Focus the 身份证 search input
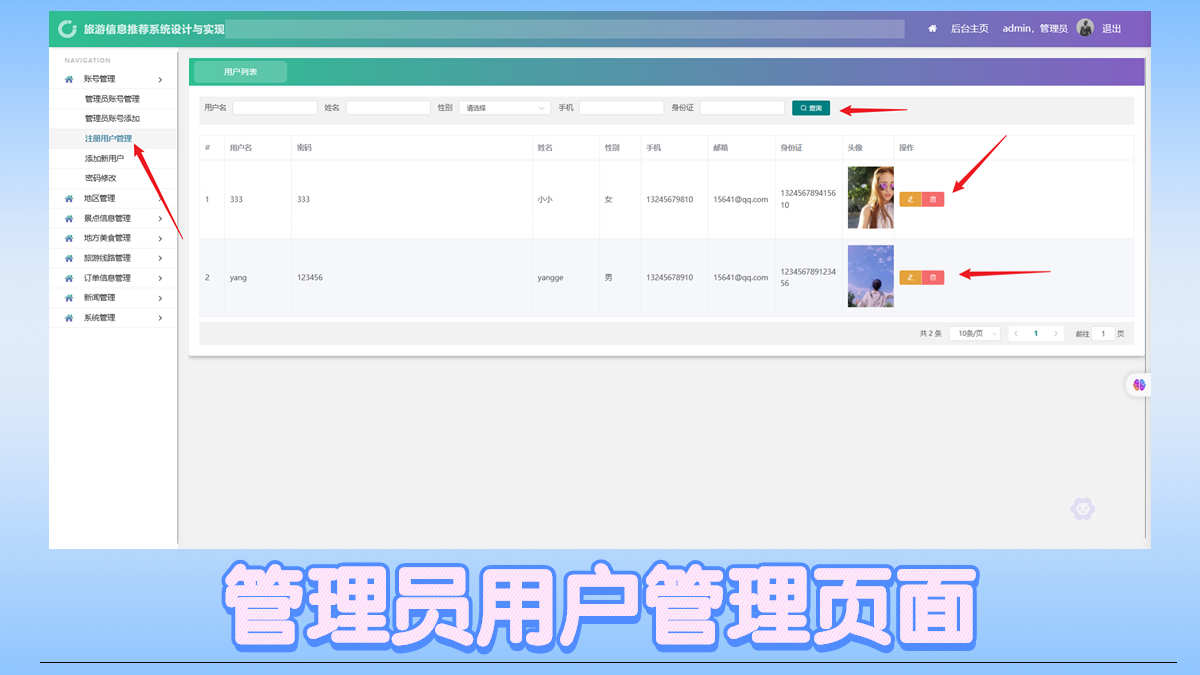Screen dimensions: 1200x675 point(742,107)
